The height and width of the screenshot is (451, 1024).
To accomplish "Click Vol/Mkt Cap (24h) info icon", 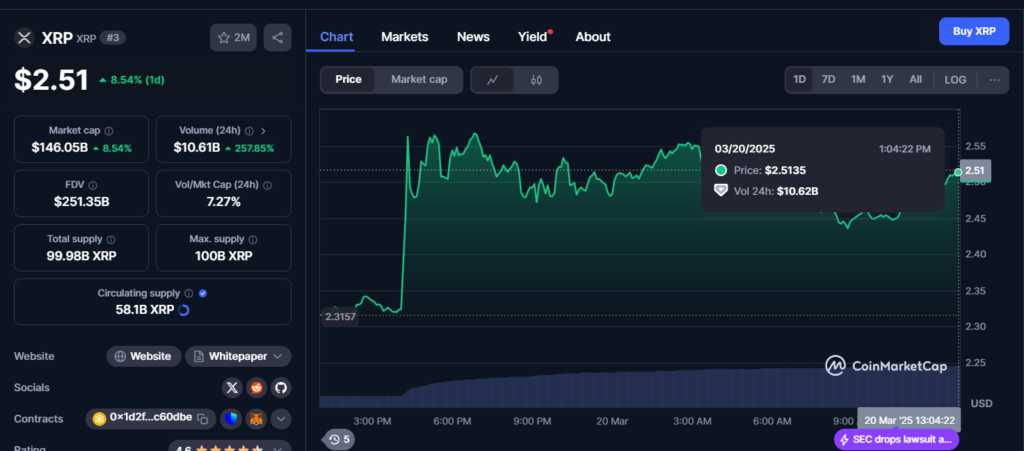I will coord(267,185).
